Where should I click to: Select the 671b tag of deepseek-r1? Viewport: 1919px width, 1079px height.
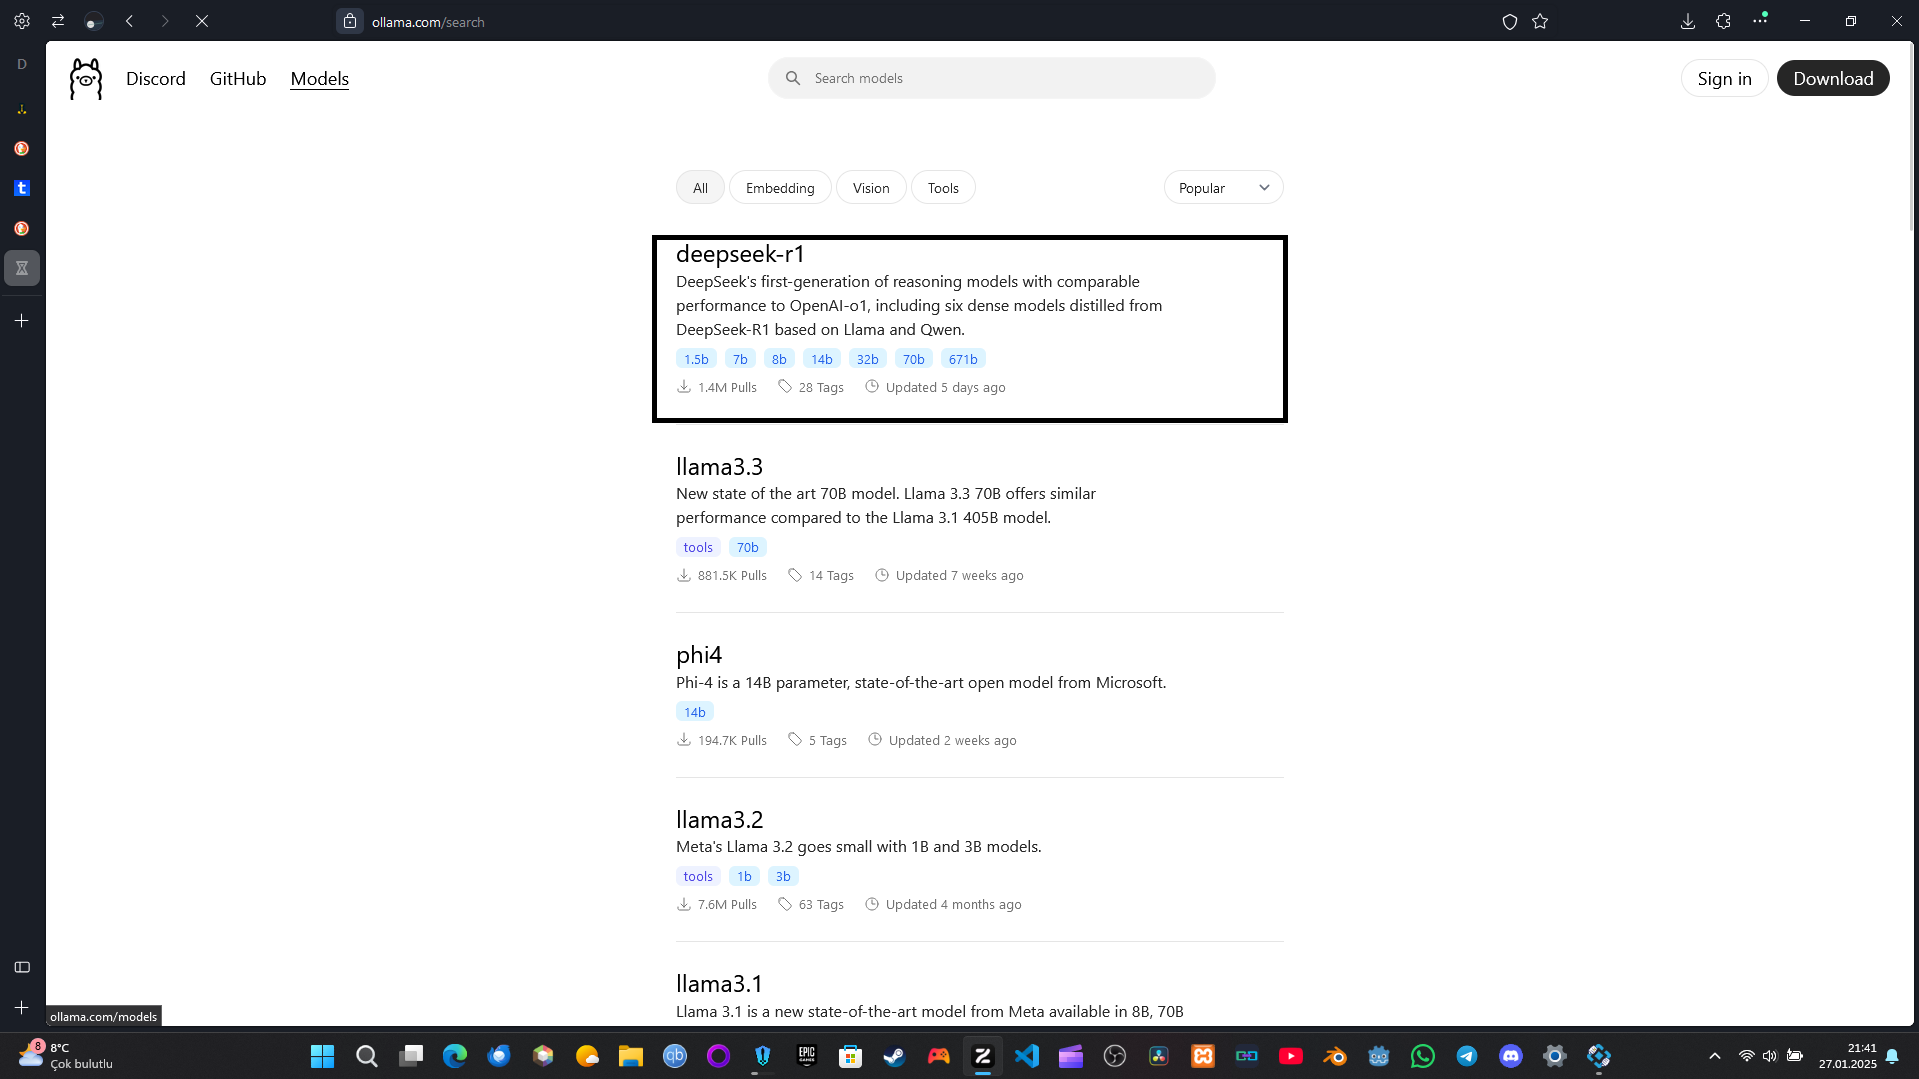click(x=963, y=359)
